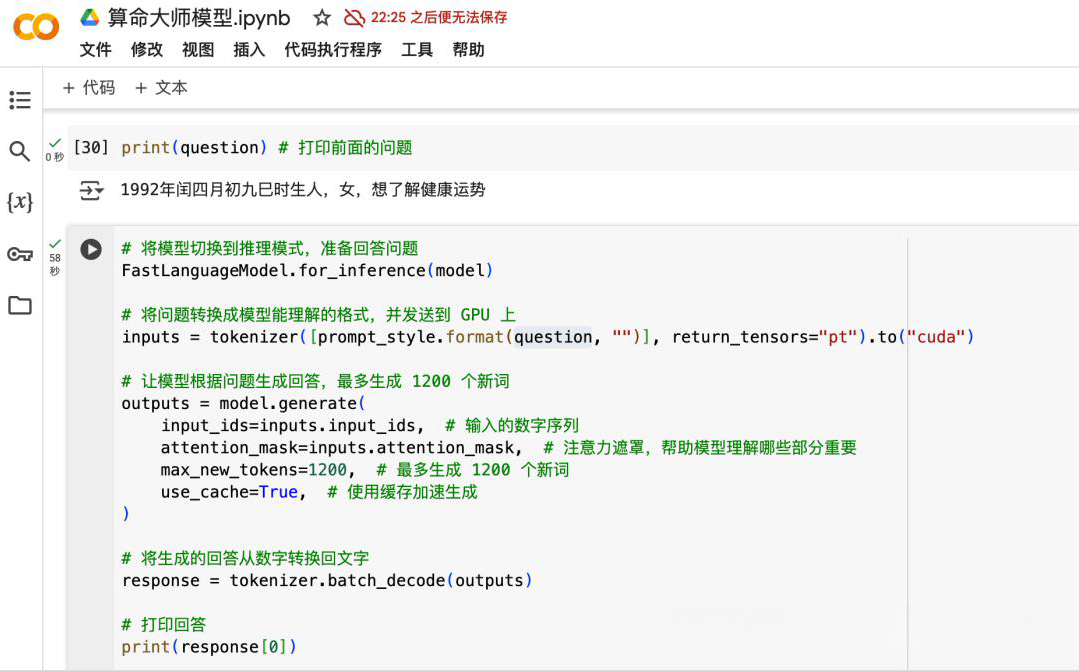
Task: Click the input_ids=inputs.input_ids line
Action: [x=370, y=425]
